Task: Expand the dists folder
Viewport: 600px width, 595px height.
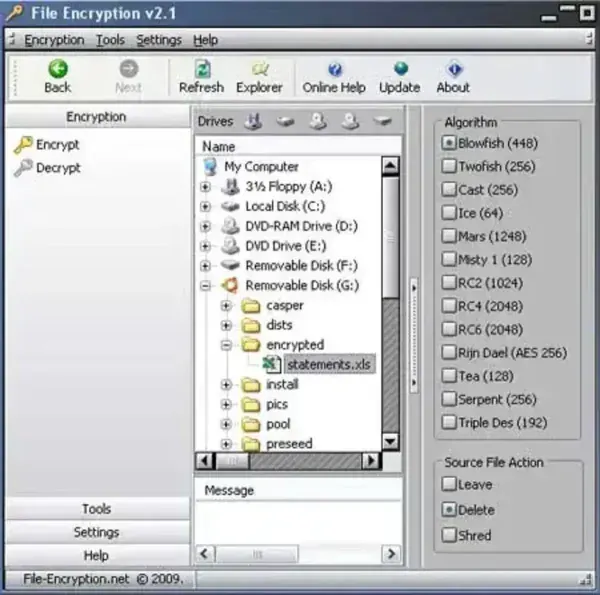Action: click(226, 325)
